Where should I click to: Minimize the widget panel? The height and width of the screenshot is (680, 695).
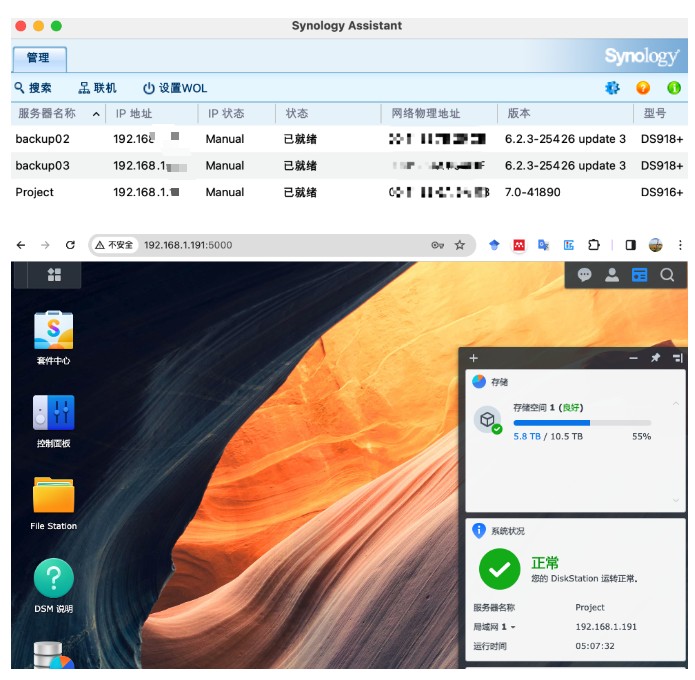click(x=633, y=358)
